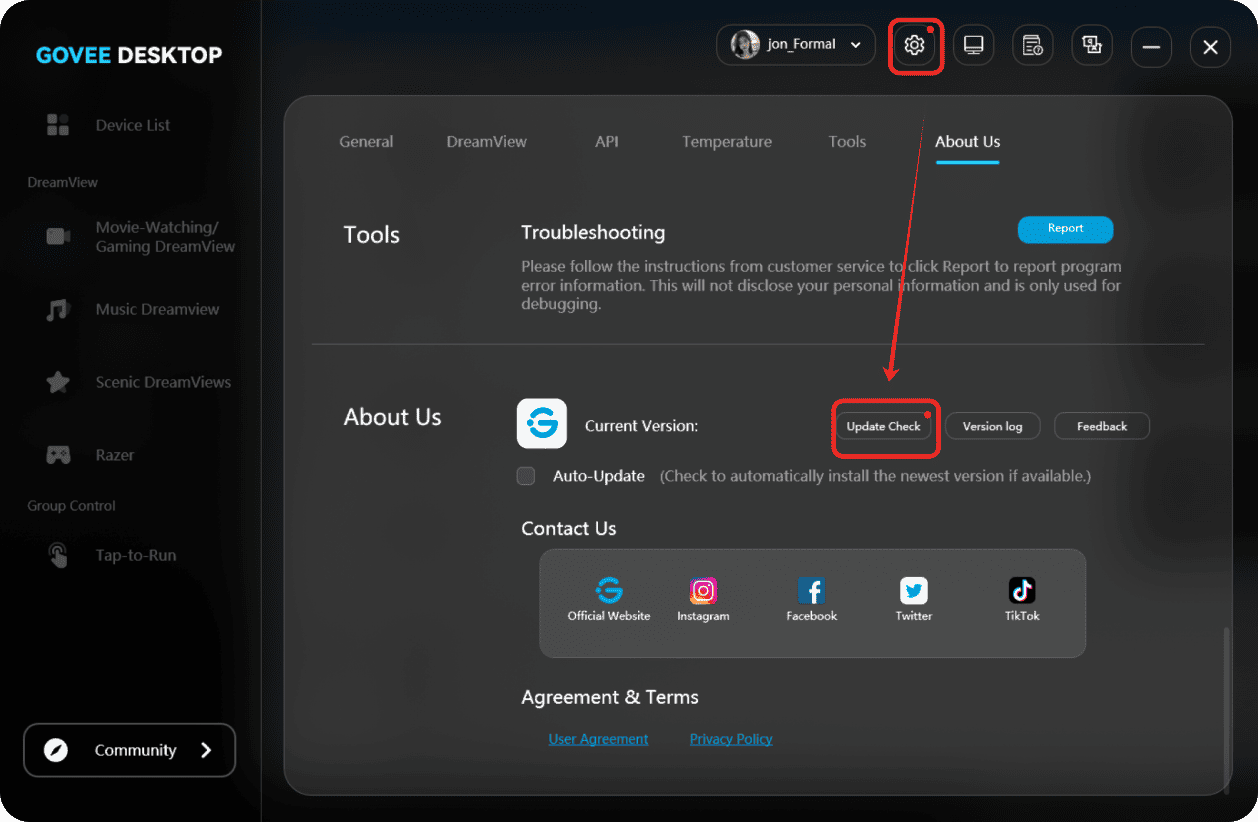Switch to the Temperature settings tab

726,142
